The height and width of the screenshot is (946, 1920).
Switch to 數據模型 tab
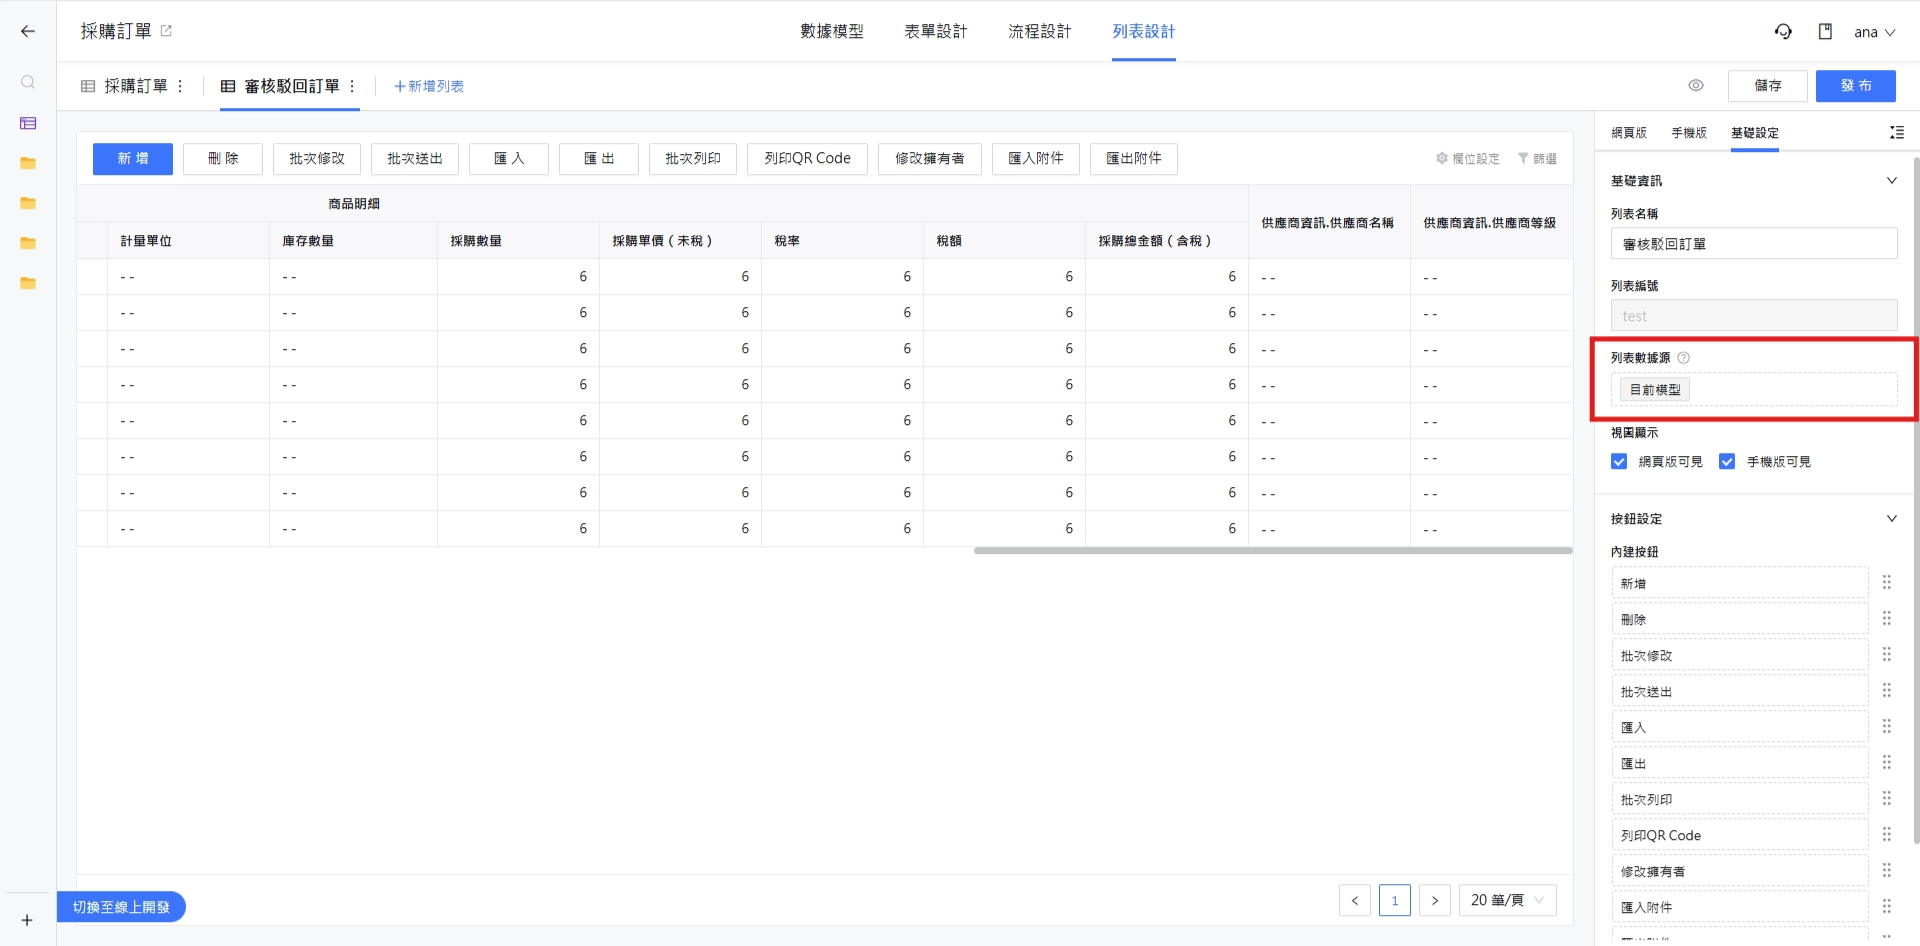(832, 31)
